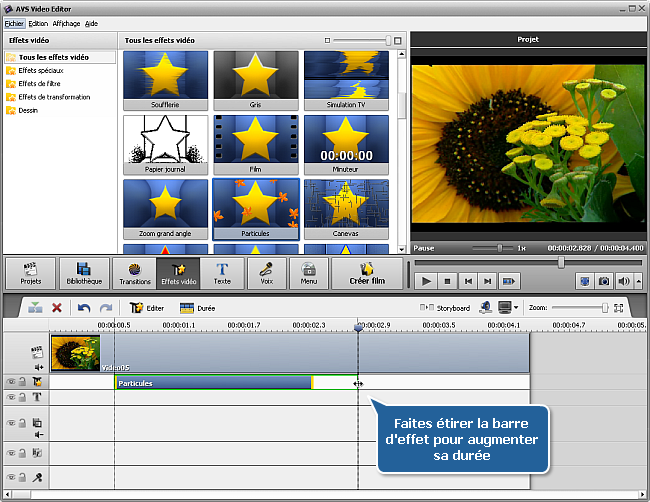Click the full screen preview icon

584,282
